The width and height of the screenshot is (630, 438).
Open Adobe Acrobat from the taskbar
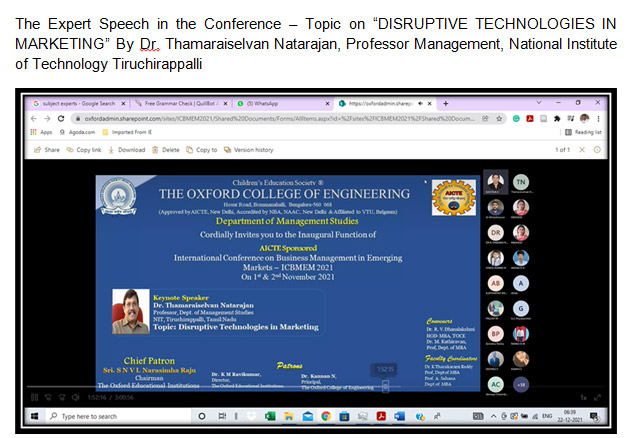[381, 416]
